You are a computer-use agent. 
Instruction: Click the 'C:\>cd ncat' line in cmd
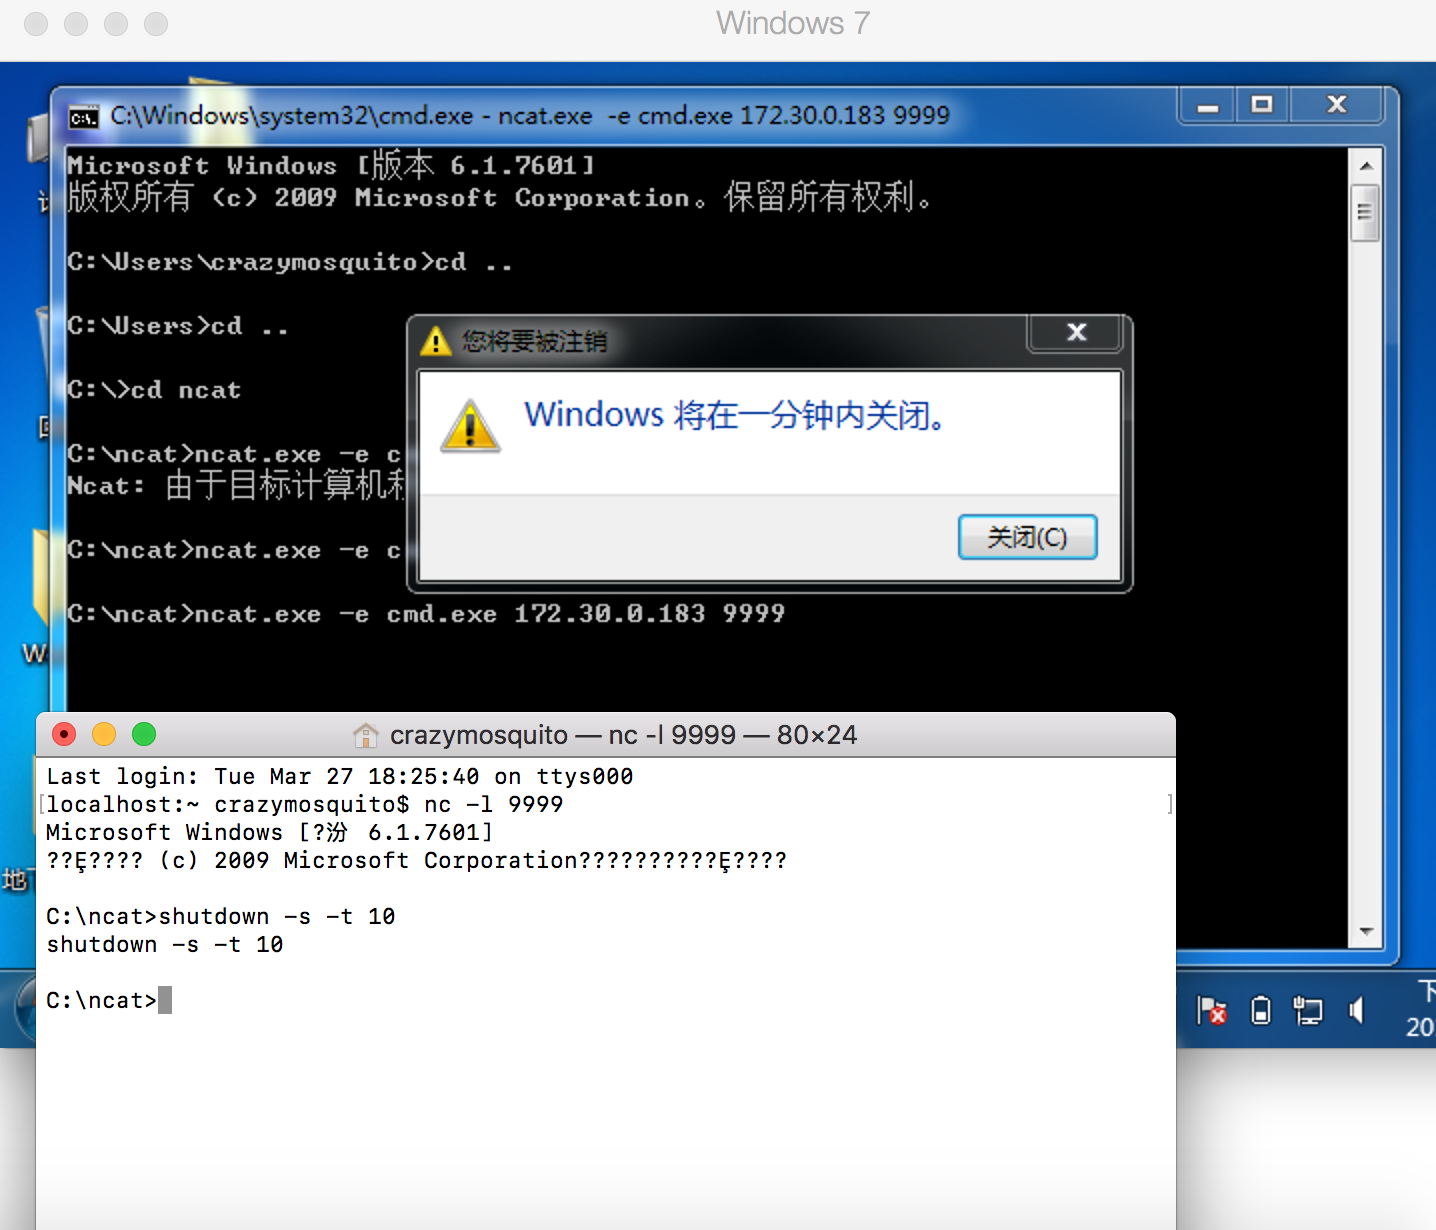pos(154,390)
